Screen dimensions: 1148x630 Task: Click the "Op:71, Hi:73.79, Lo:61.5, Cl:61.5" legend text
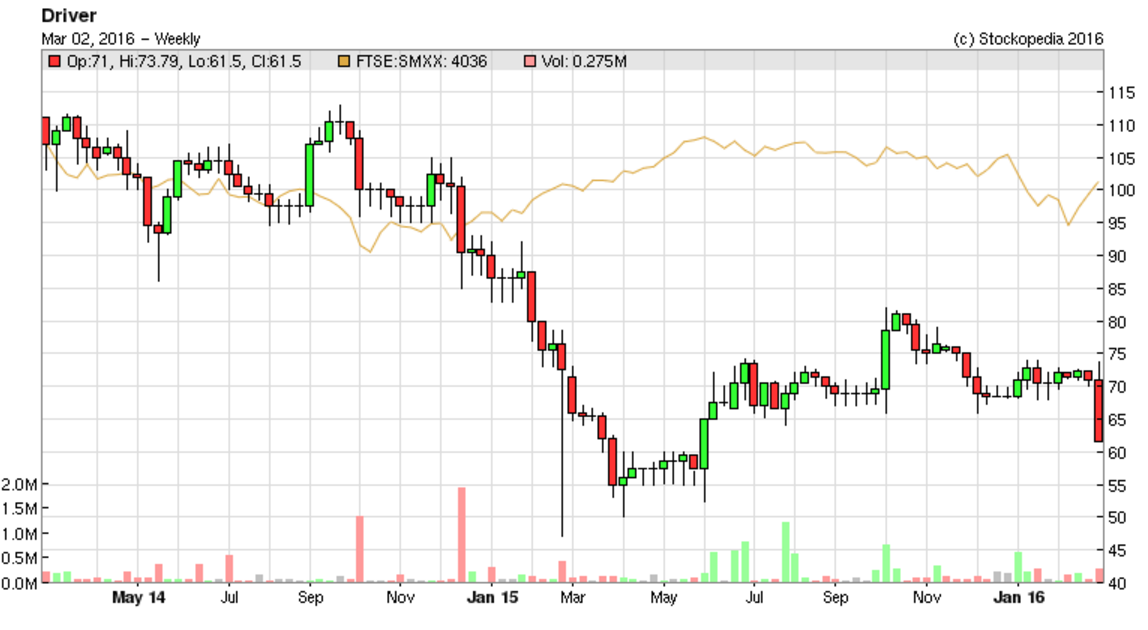click(x=184, y=62)
